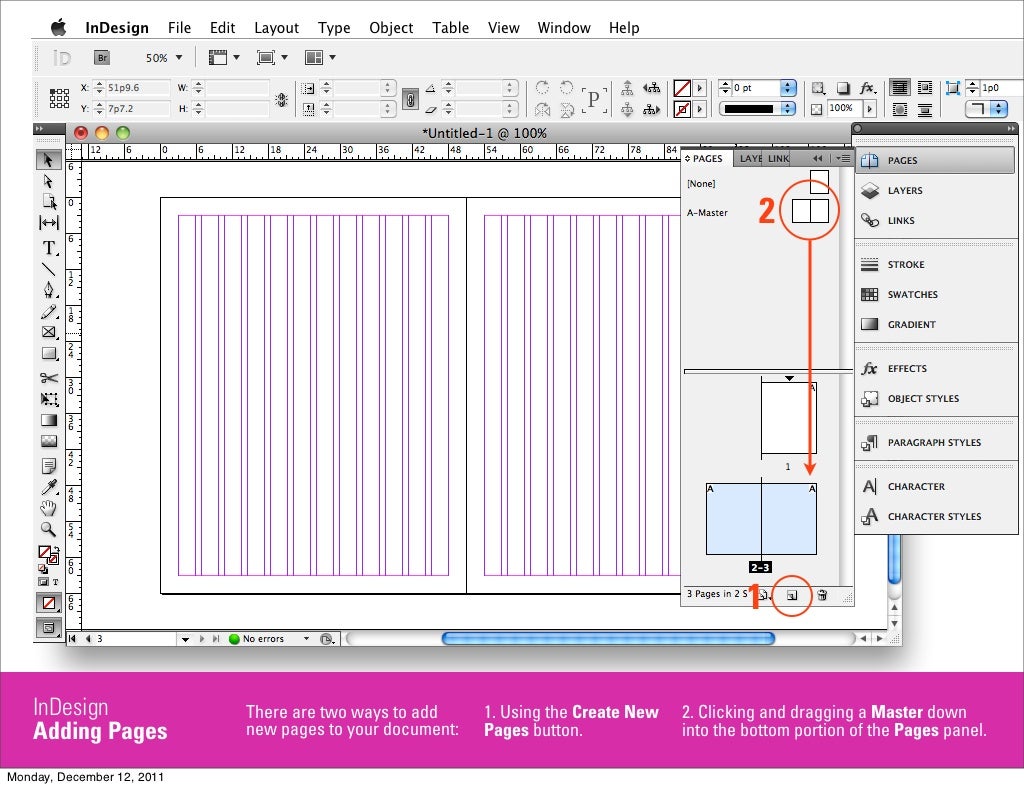
Task: Select the Gradient Swatch tool
Action: click(x=49, y=420)
